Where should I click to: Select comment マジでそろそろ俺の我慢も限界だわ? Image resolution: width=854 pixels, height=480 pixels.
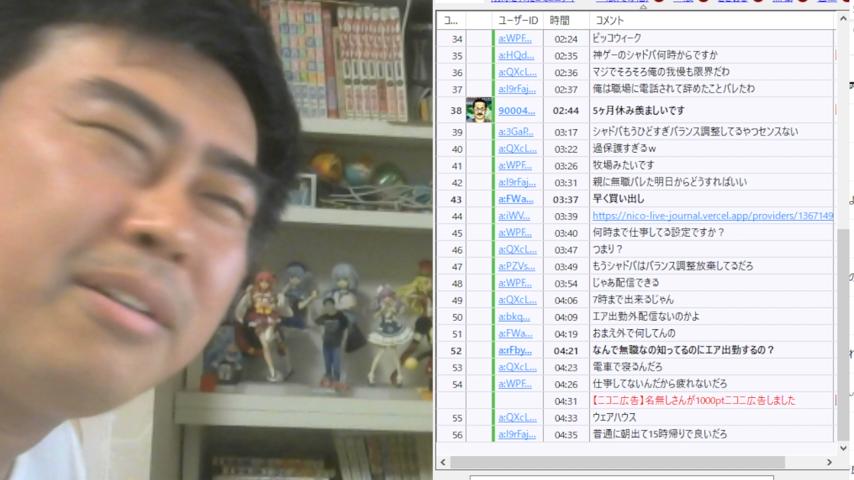(x=661, y=72)
